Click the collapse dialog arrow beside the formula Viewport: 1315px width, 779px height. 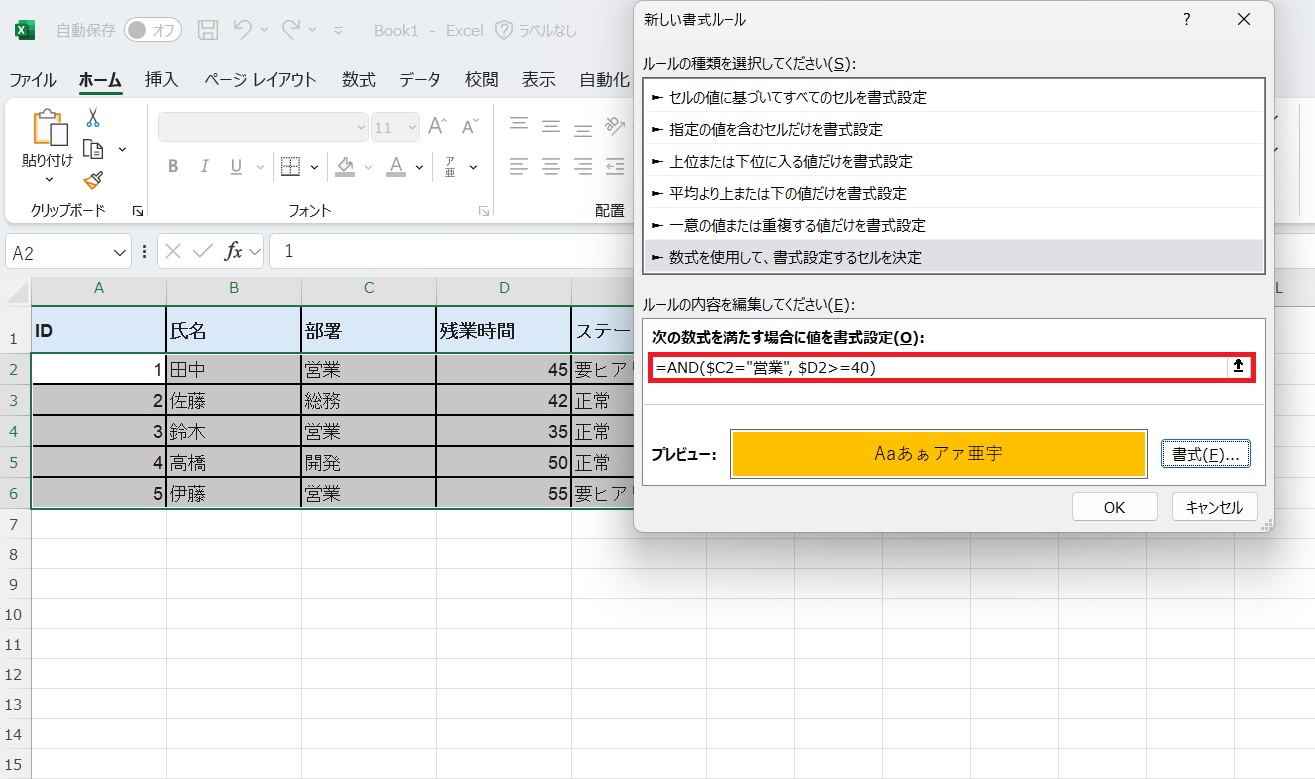1239,367
